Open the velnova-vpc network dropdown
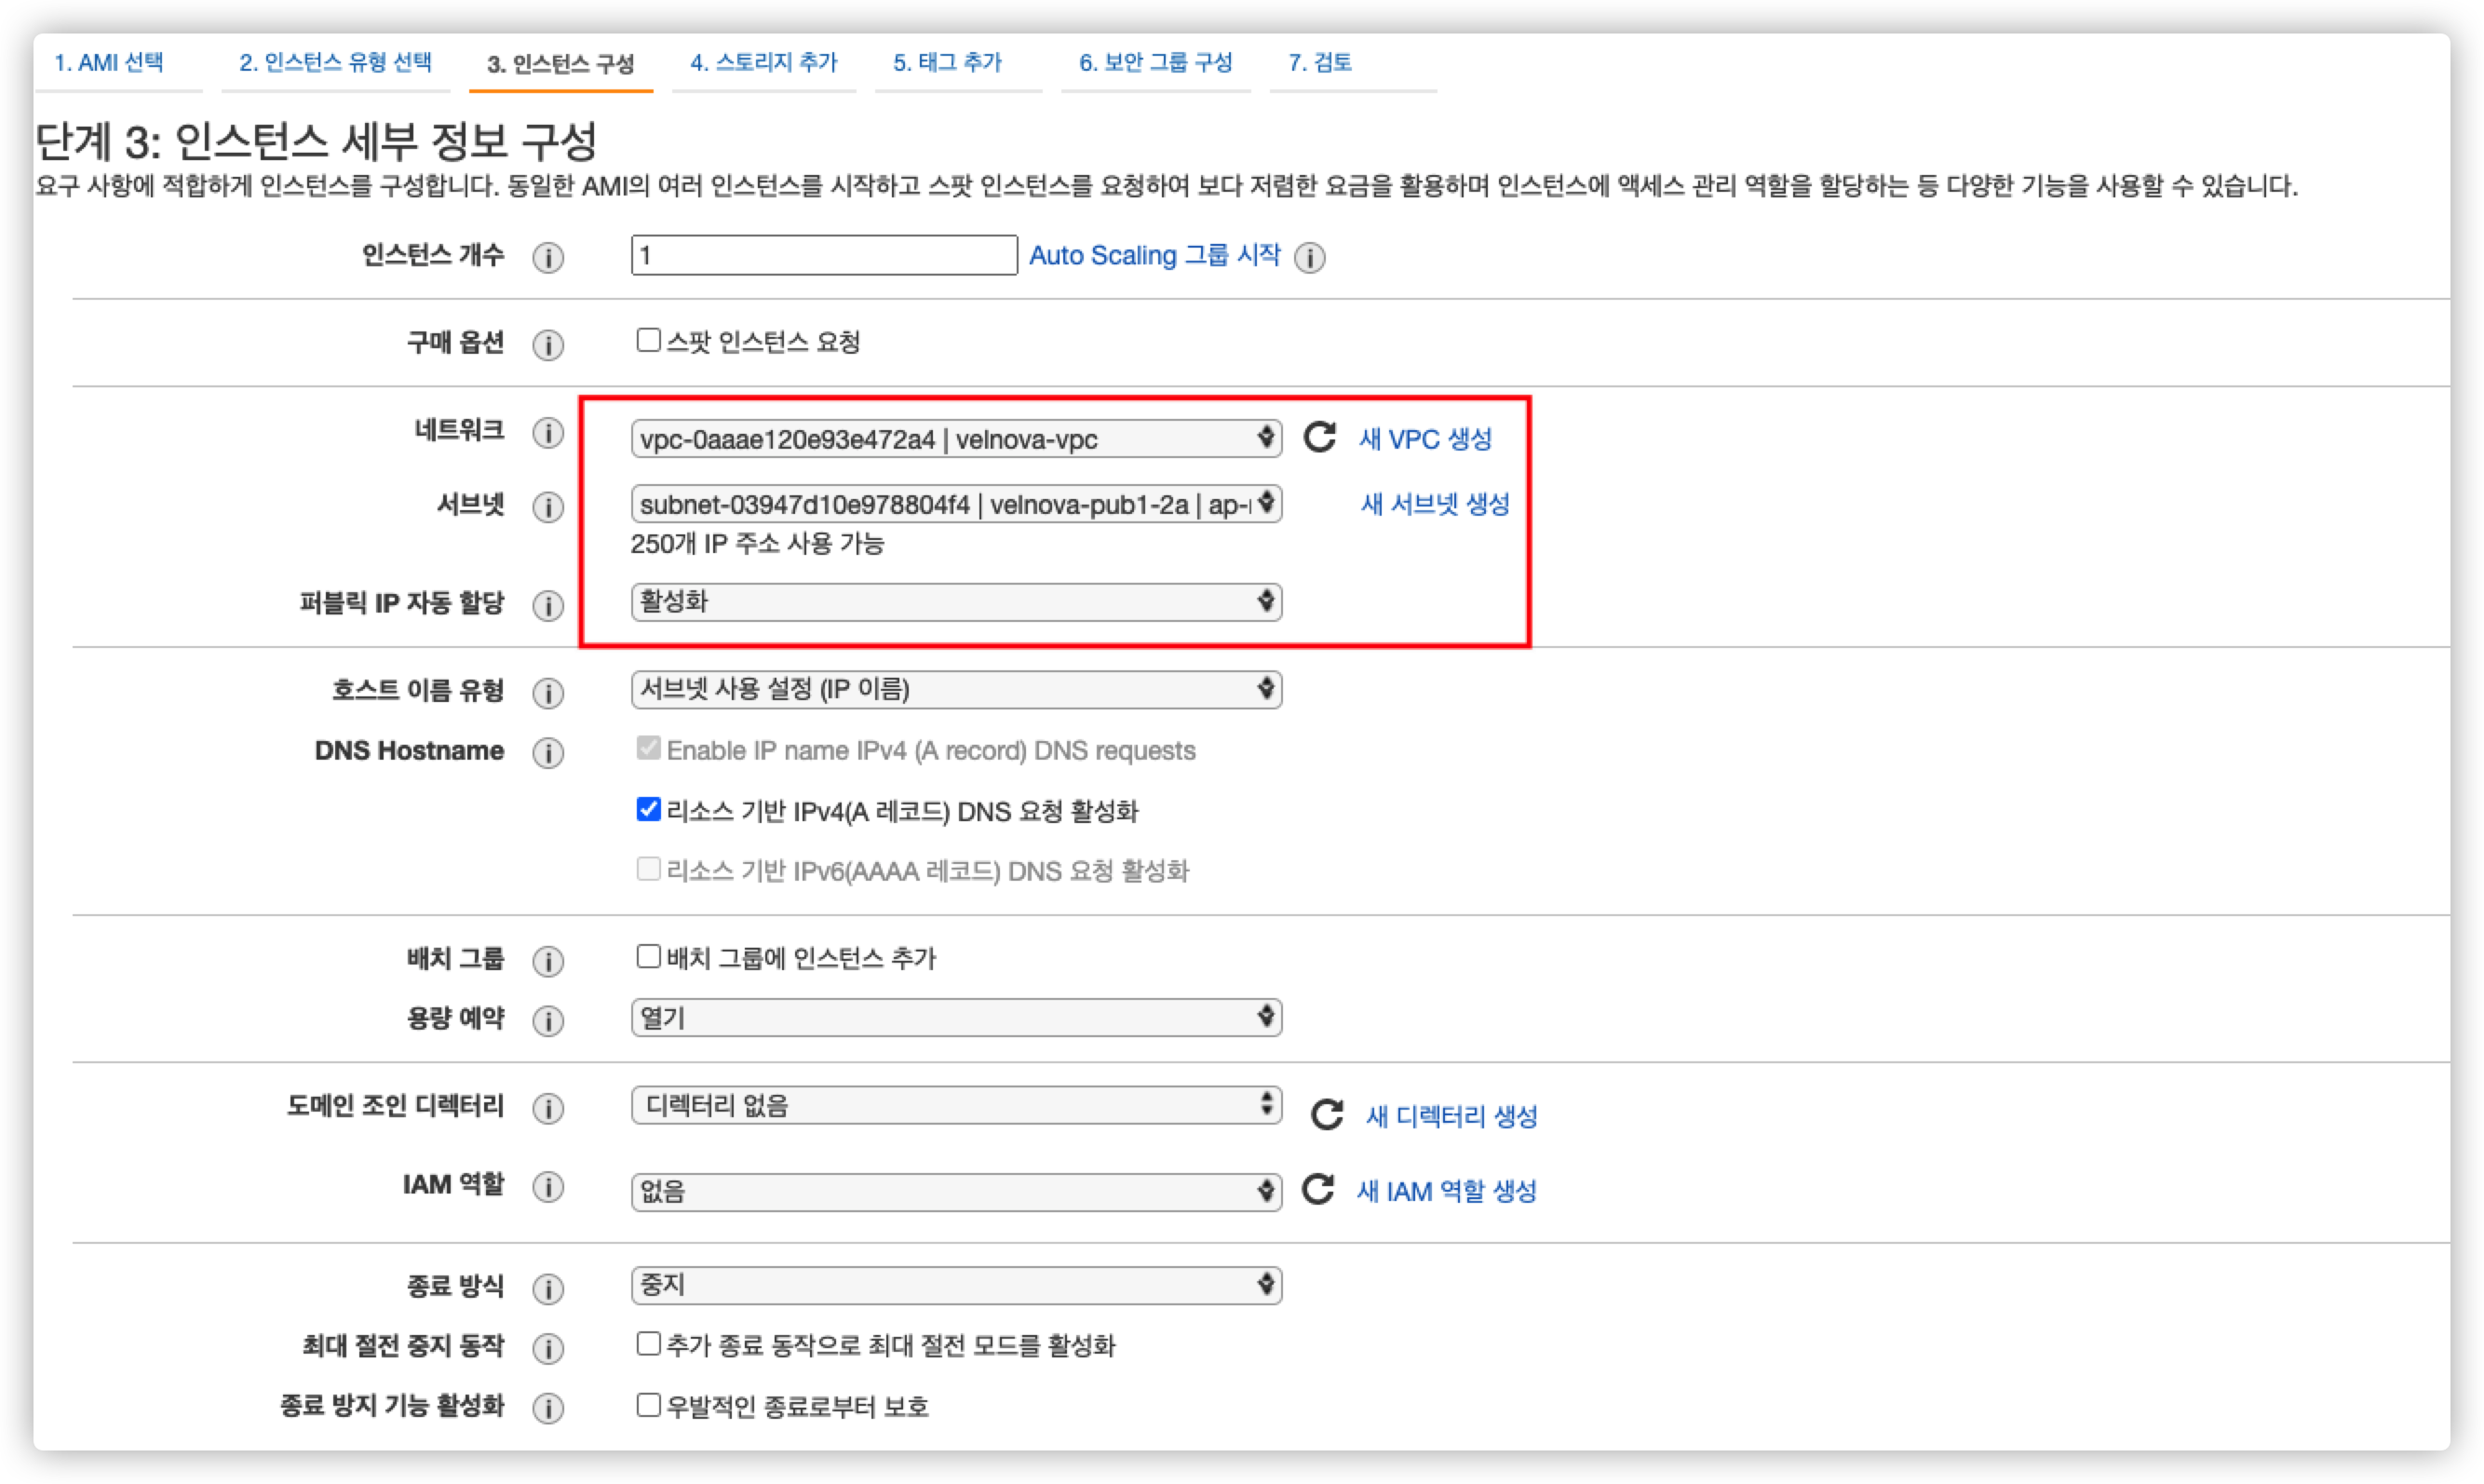Viewport: 2484px width, 1484px height. tap(956, 439)
